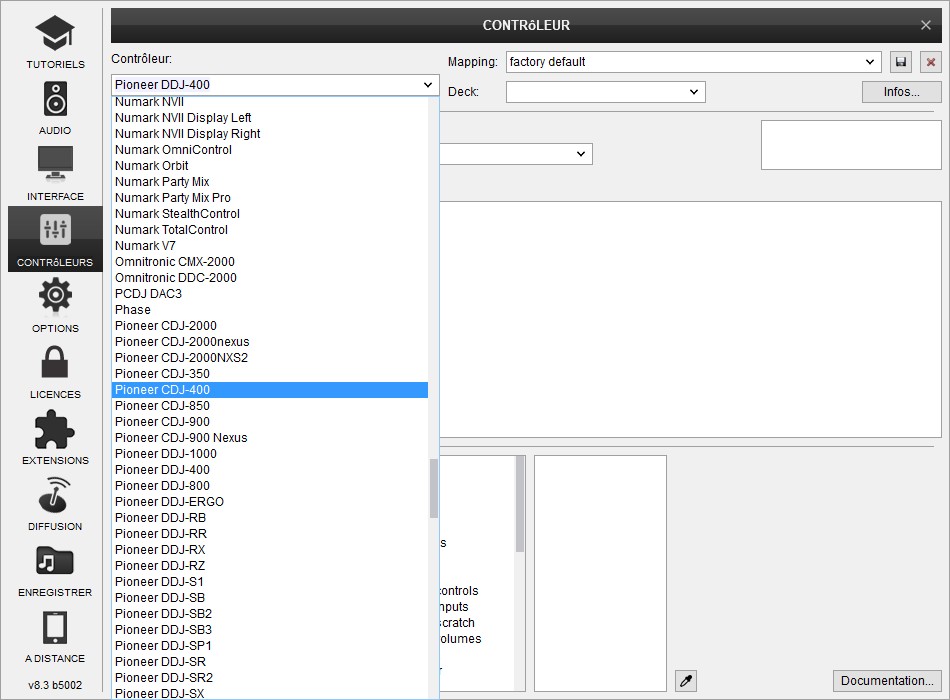This screenshot has width=950, height=700.
Task: Open the Extensions puzzle section
Action: [x=55, y=438]
